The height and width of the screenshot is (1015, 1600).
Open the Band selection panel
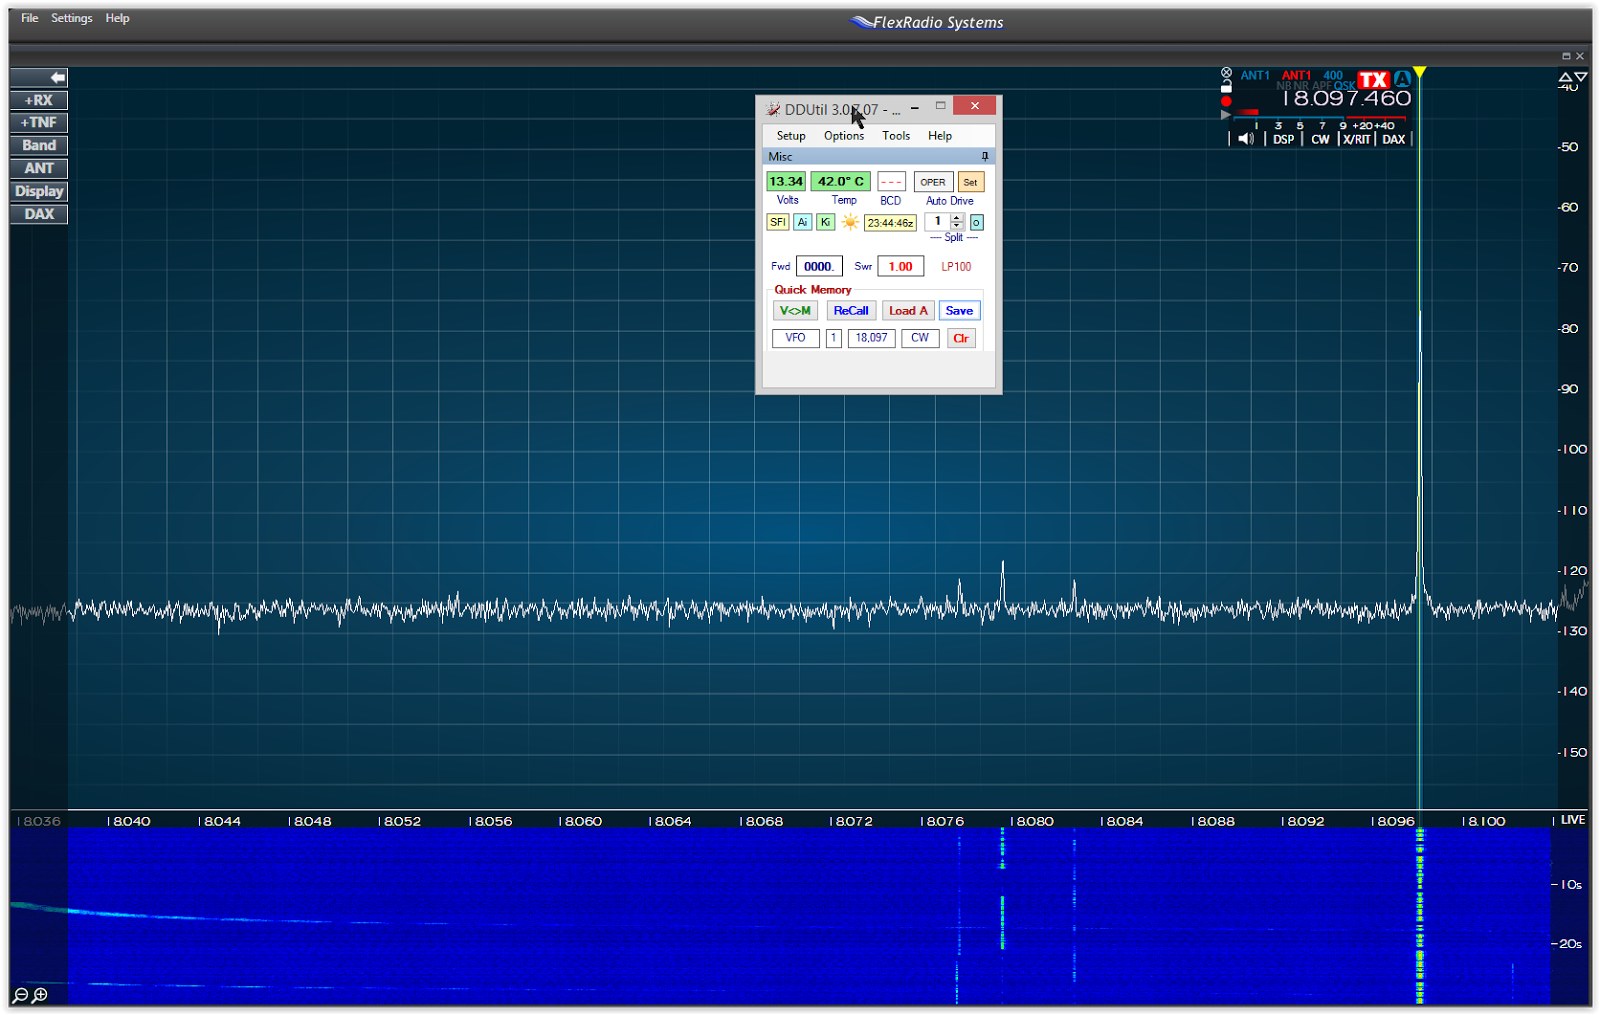(x=39, y=145)
